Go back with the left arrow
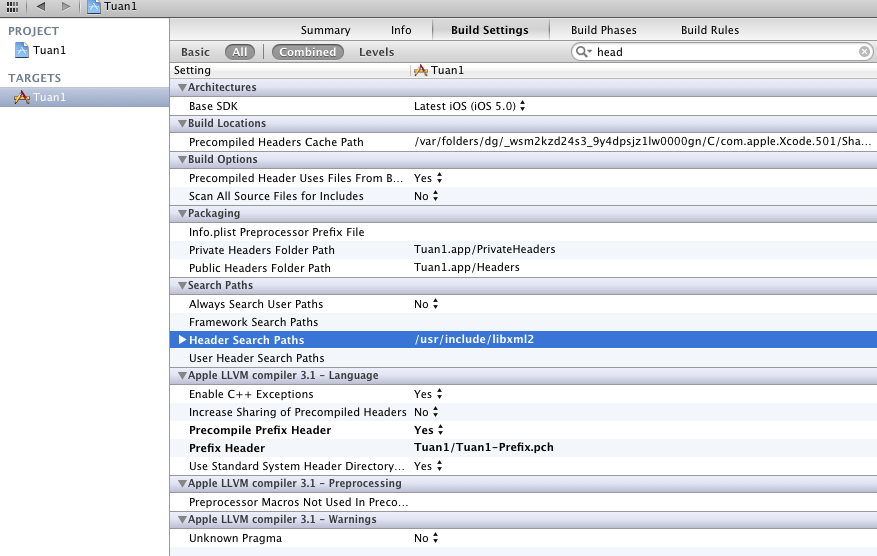The height and width of the screenshot is (556, 877). (x=41, y=7)
